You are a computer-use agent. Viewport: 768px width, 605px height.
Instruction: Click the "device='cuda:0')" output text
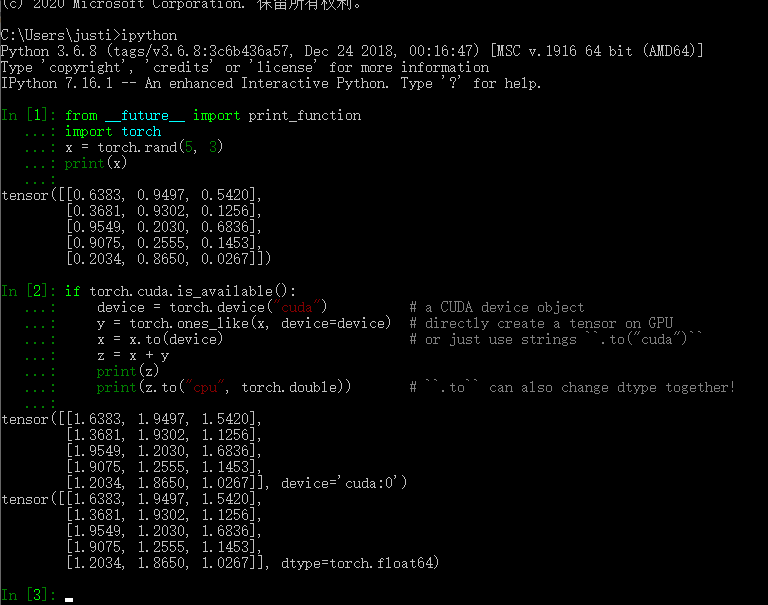coord(344,483)
